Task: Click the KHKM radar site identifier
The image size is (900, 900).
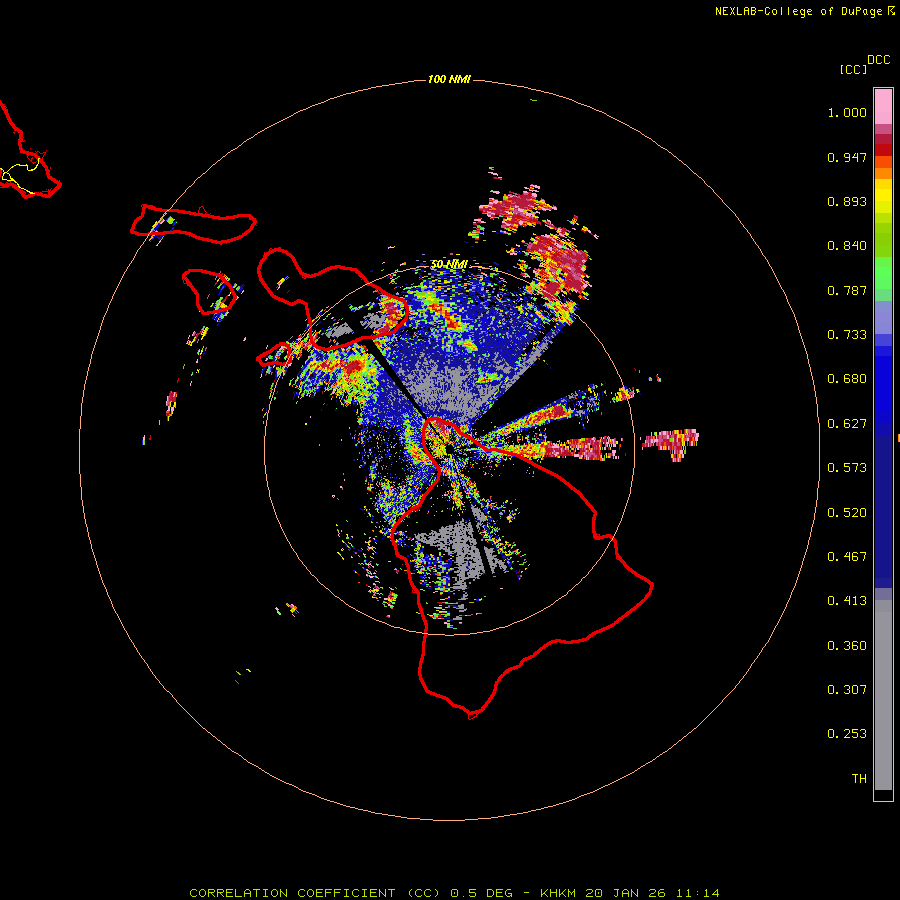Action: [x=559, y=893]
